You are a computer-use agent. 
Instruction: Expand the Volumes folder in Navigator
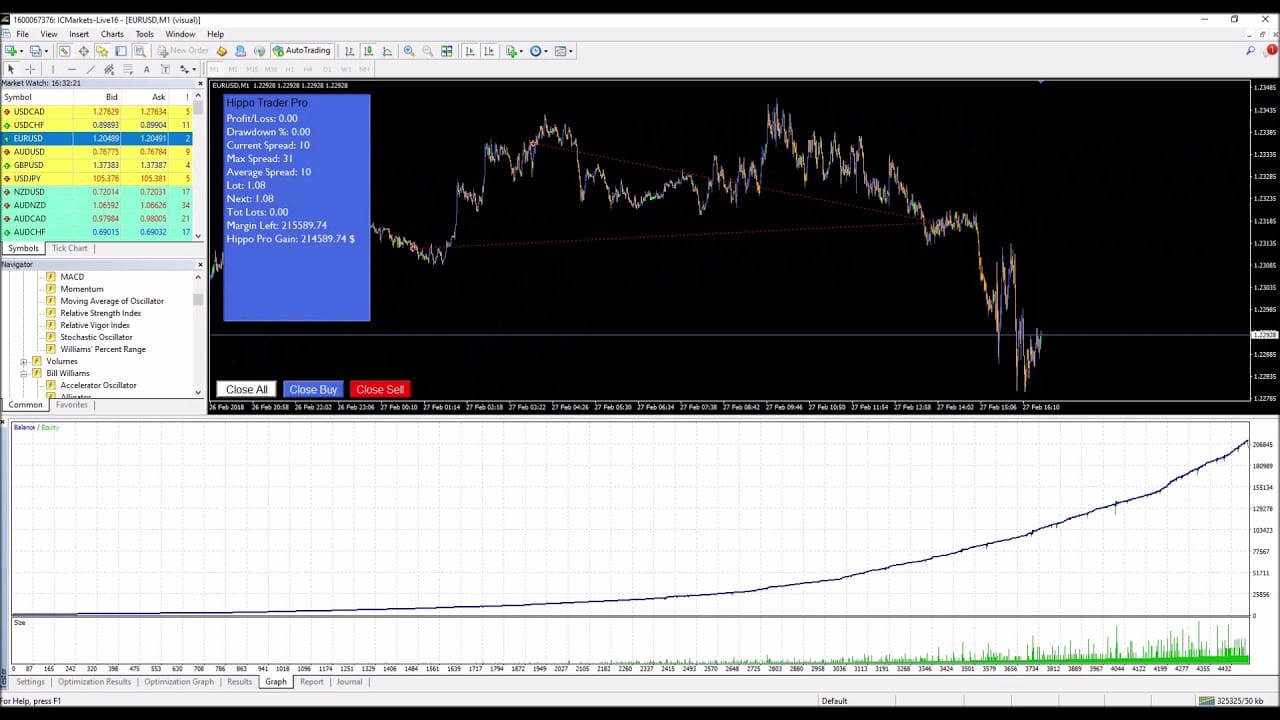(24, 361)
